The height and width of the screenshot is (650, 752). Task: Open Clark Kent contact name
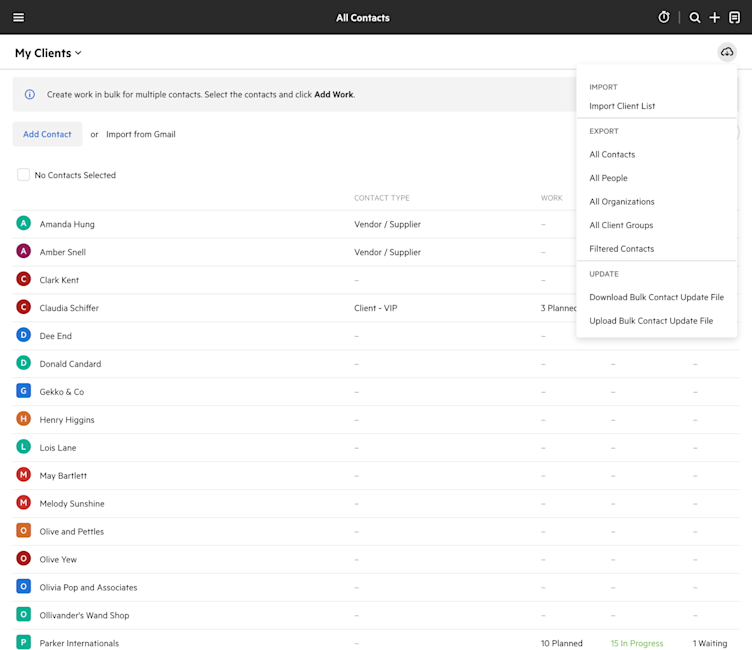tap(59, 280)
